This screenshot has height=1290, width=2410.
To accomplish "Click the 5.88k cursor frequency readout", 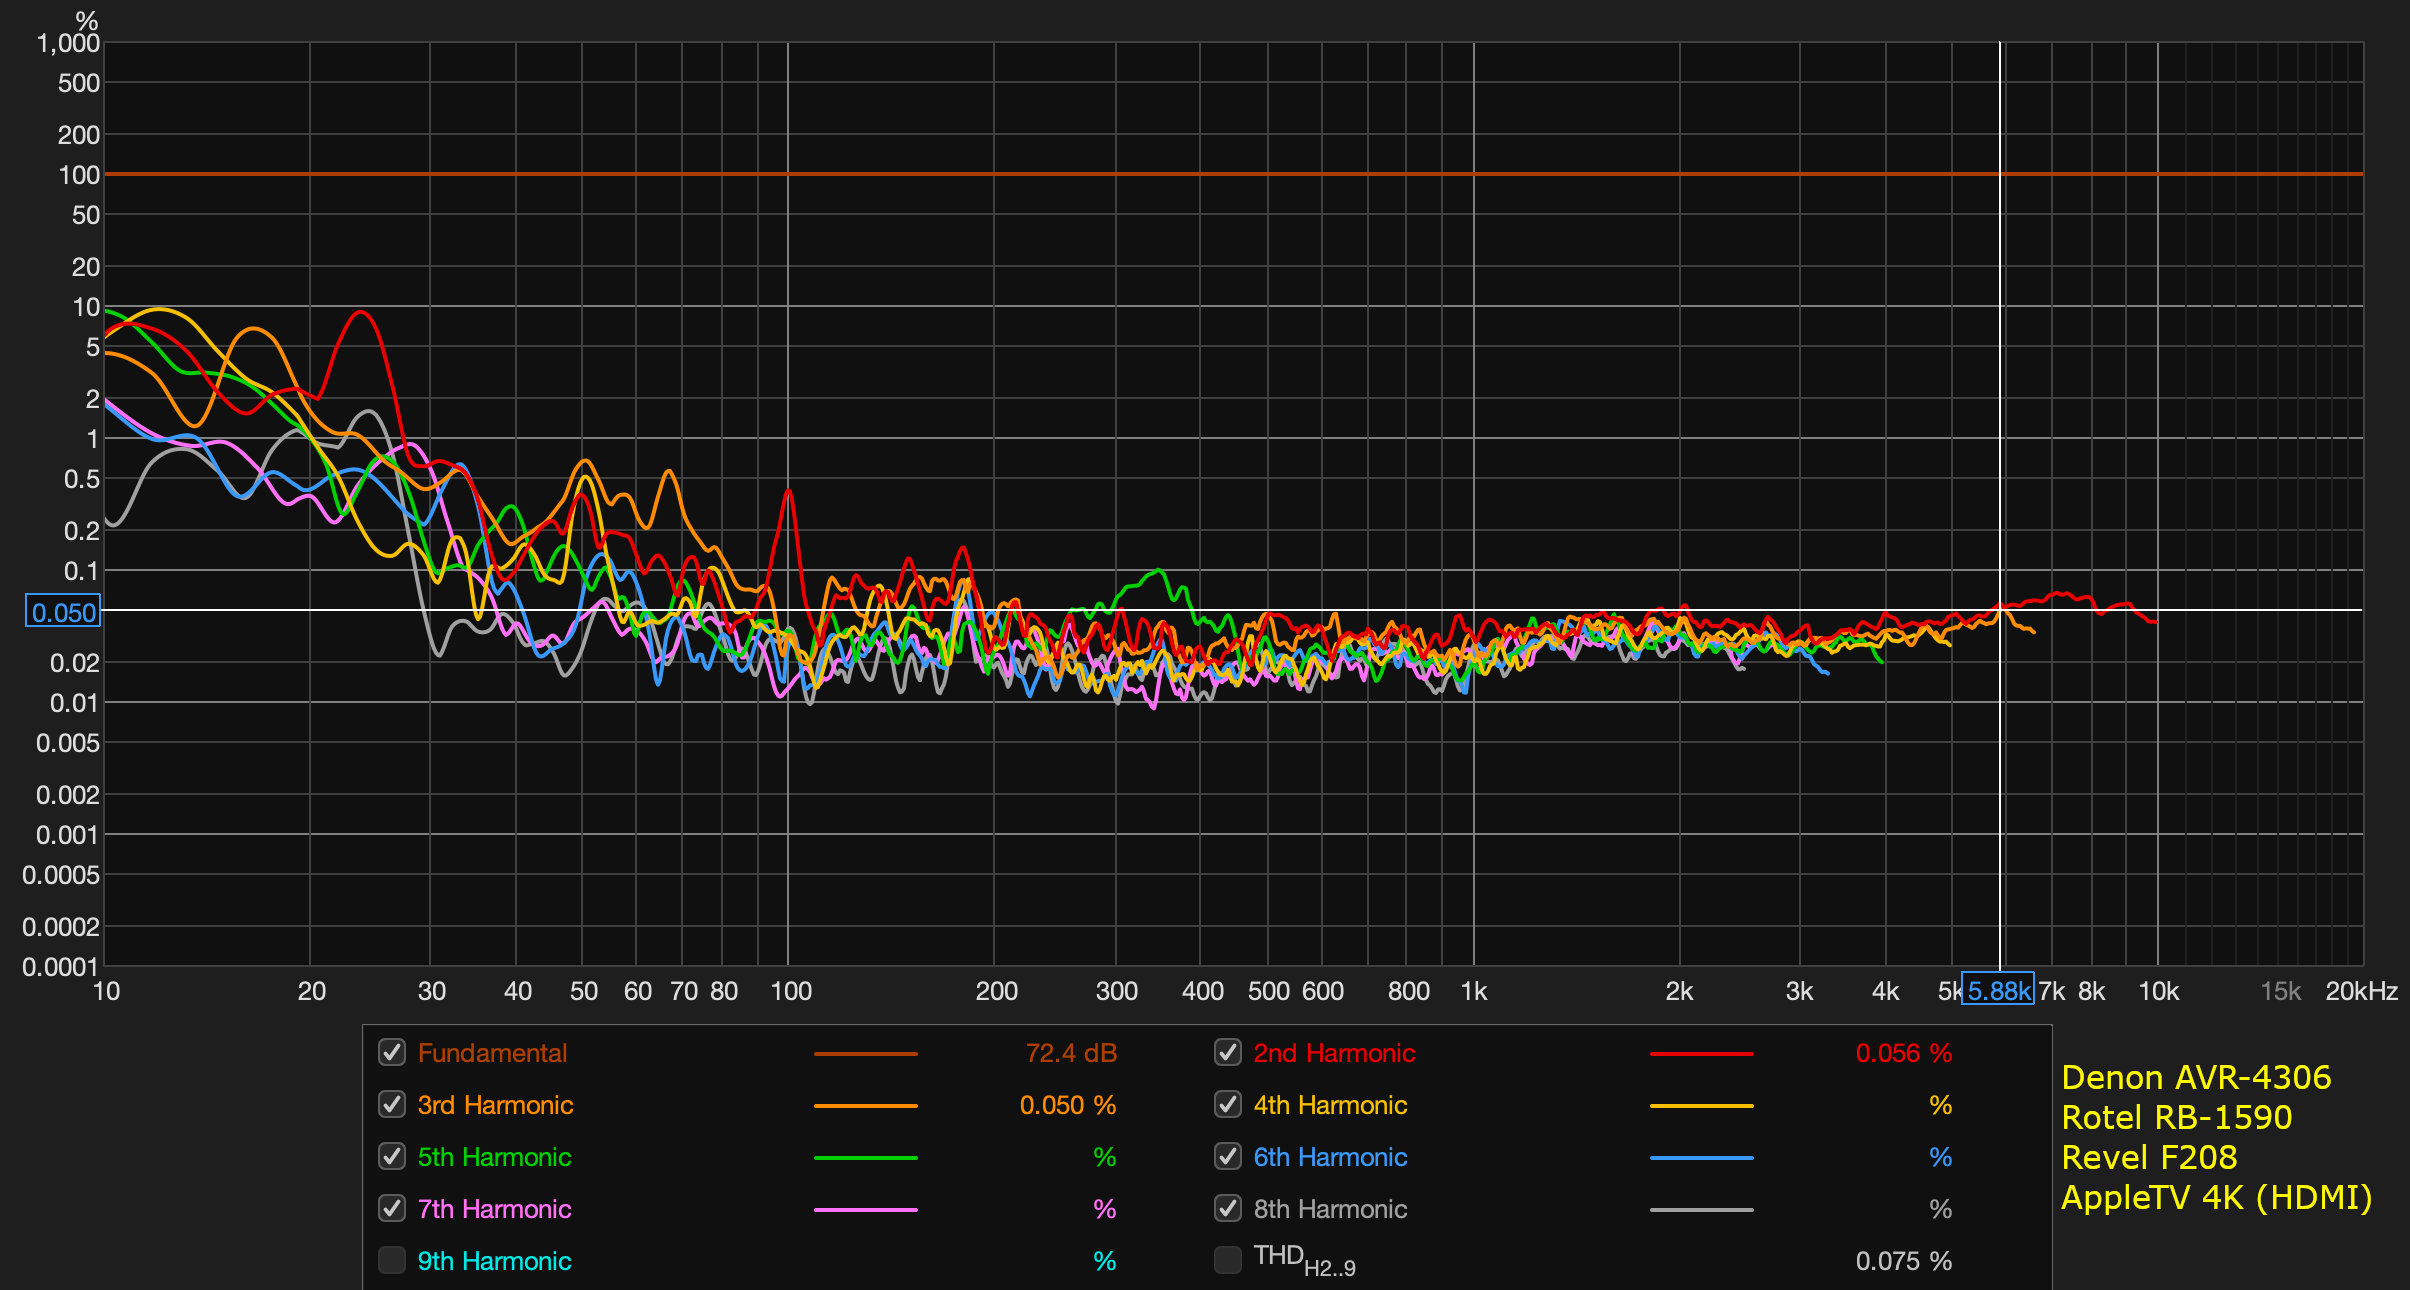I will pos(1998,990).
